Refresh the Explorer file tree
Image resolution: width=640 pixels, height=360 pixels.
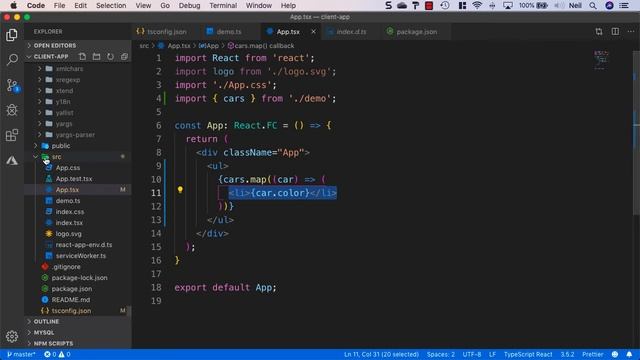click(x=110, y=56)
